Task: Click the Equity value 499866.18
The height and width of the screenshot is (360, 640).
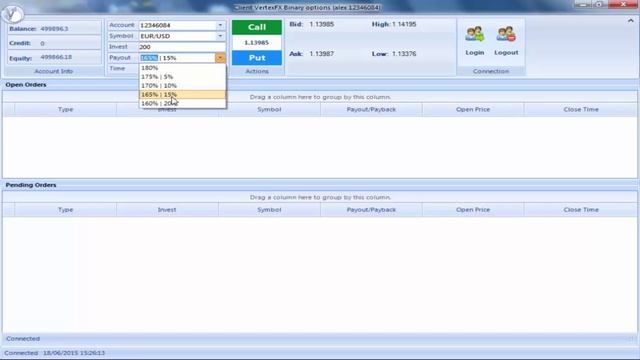Action: click(x=56, y=57)
